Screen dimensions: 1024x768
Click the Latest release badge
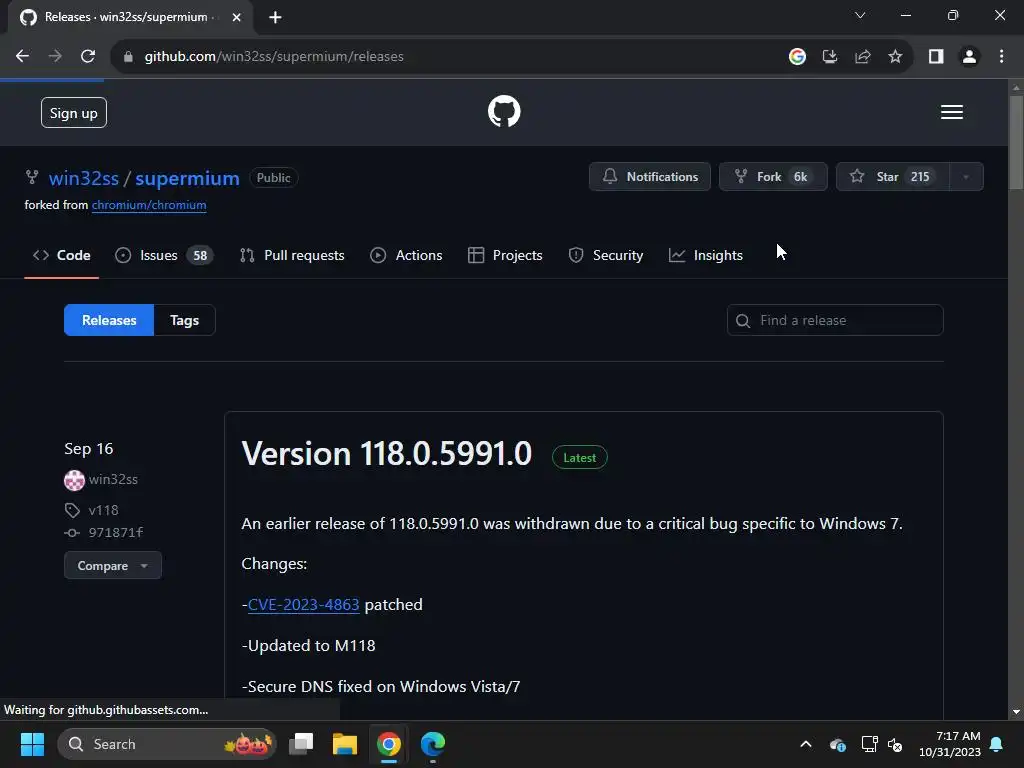[x=579, y=458]
